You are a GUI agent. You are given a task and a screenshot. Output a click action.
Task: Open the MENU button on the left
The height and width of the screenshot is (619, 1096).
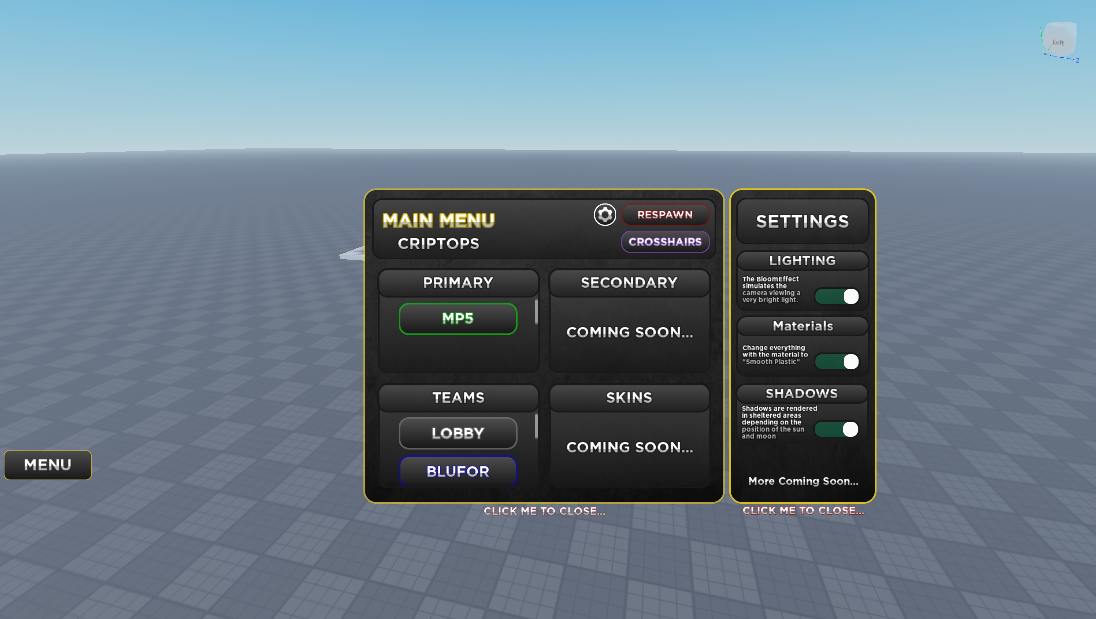click(48, 465)
